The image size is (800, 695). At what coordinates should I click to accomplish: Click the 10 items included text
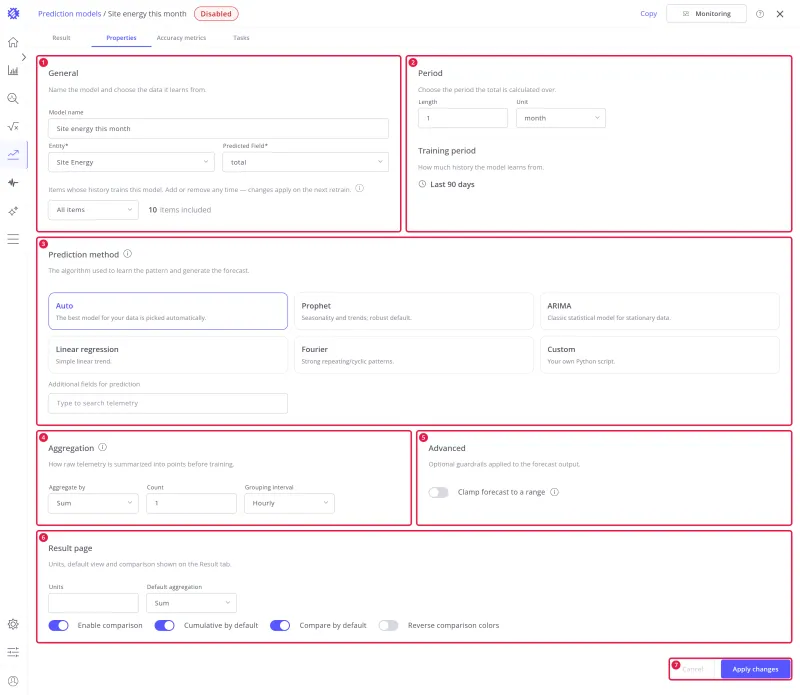[180, 210]
